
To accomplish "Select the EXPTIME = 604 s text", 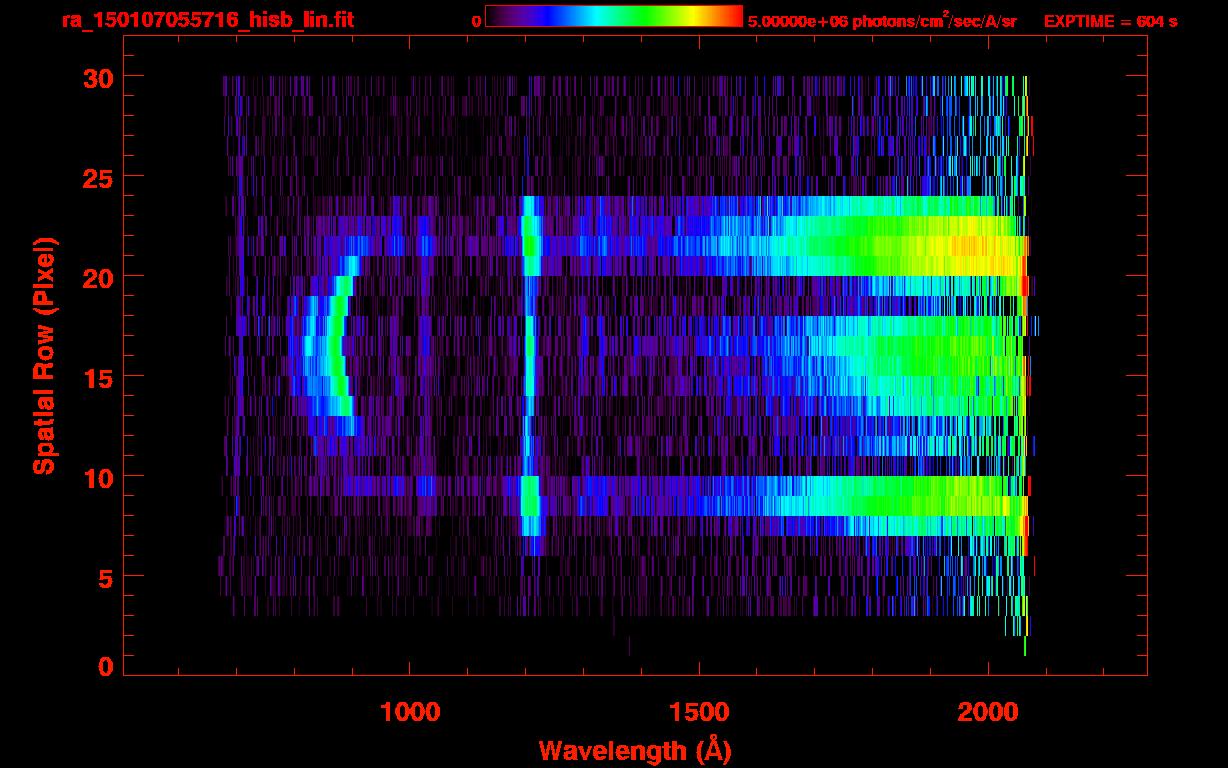I will (x=1110, y=21).
